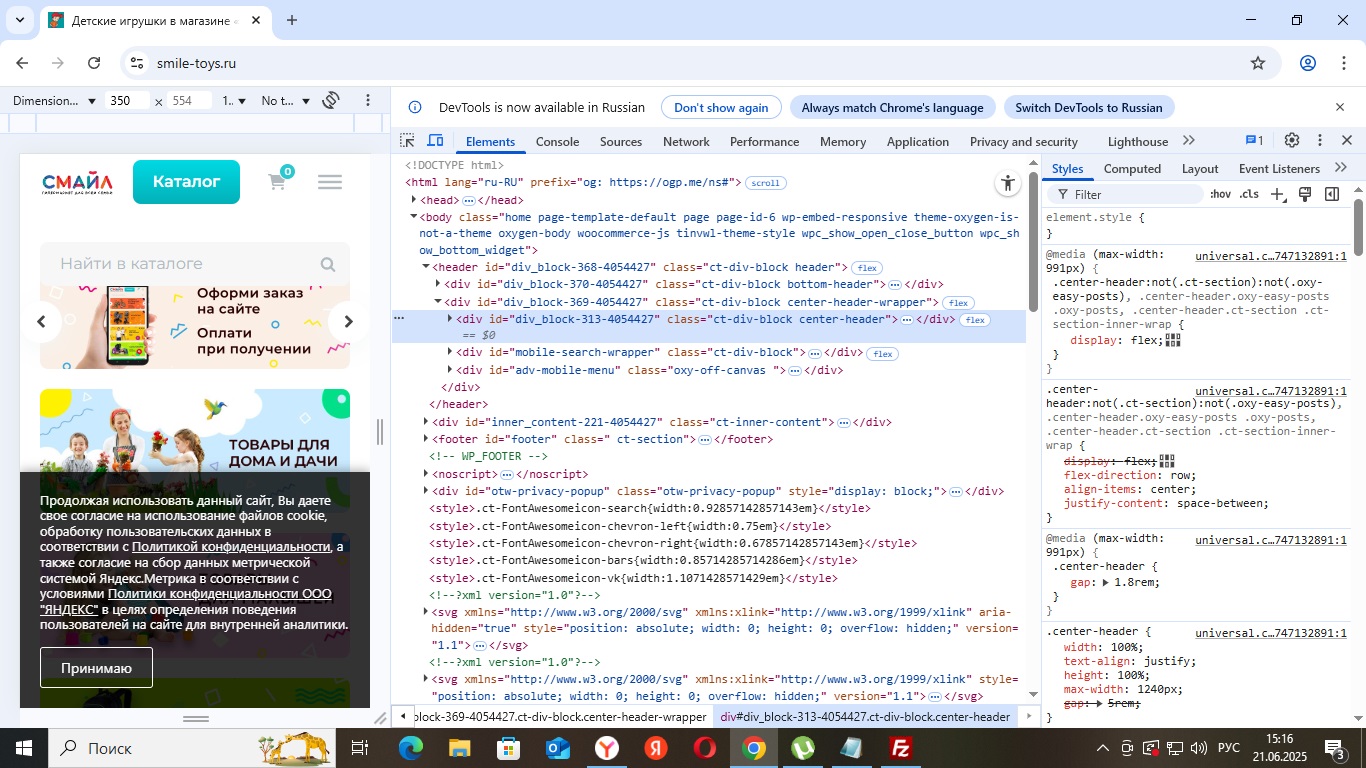Open the computed styles sidebar icon
This screenshot has height=768, width=1366.
[x=1332, y=194]
